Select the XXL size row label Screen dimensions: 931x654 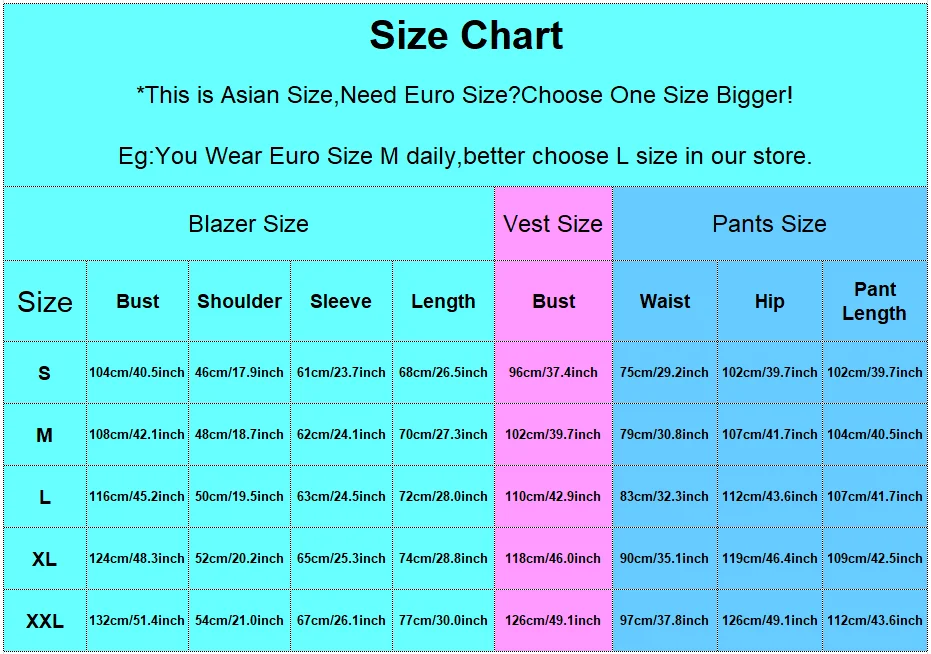(45, 621)
